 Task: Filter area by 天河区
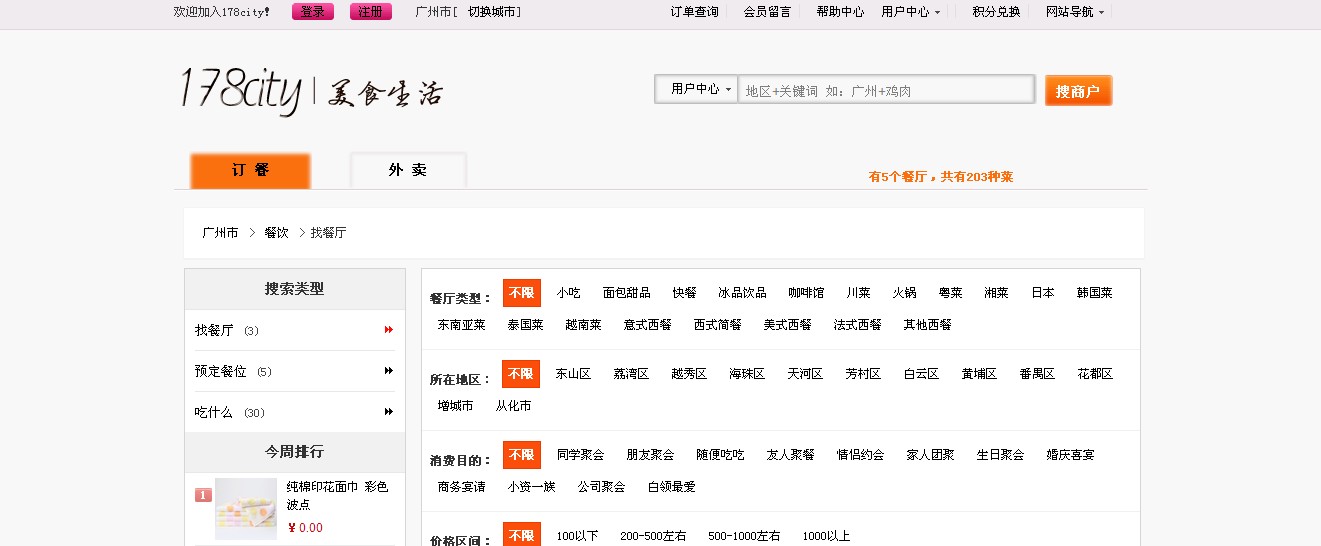(805, 374)
